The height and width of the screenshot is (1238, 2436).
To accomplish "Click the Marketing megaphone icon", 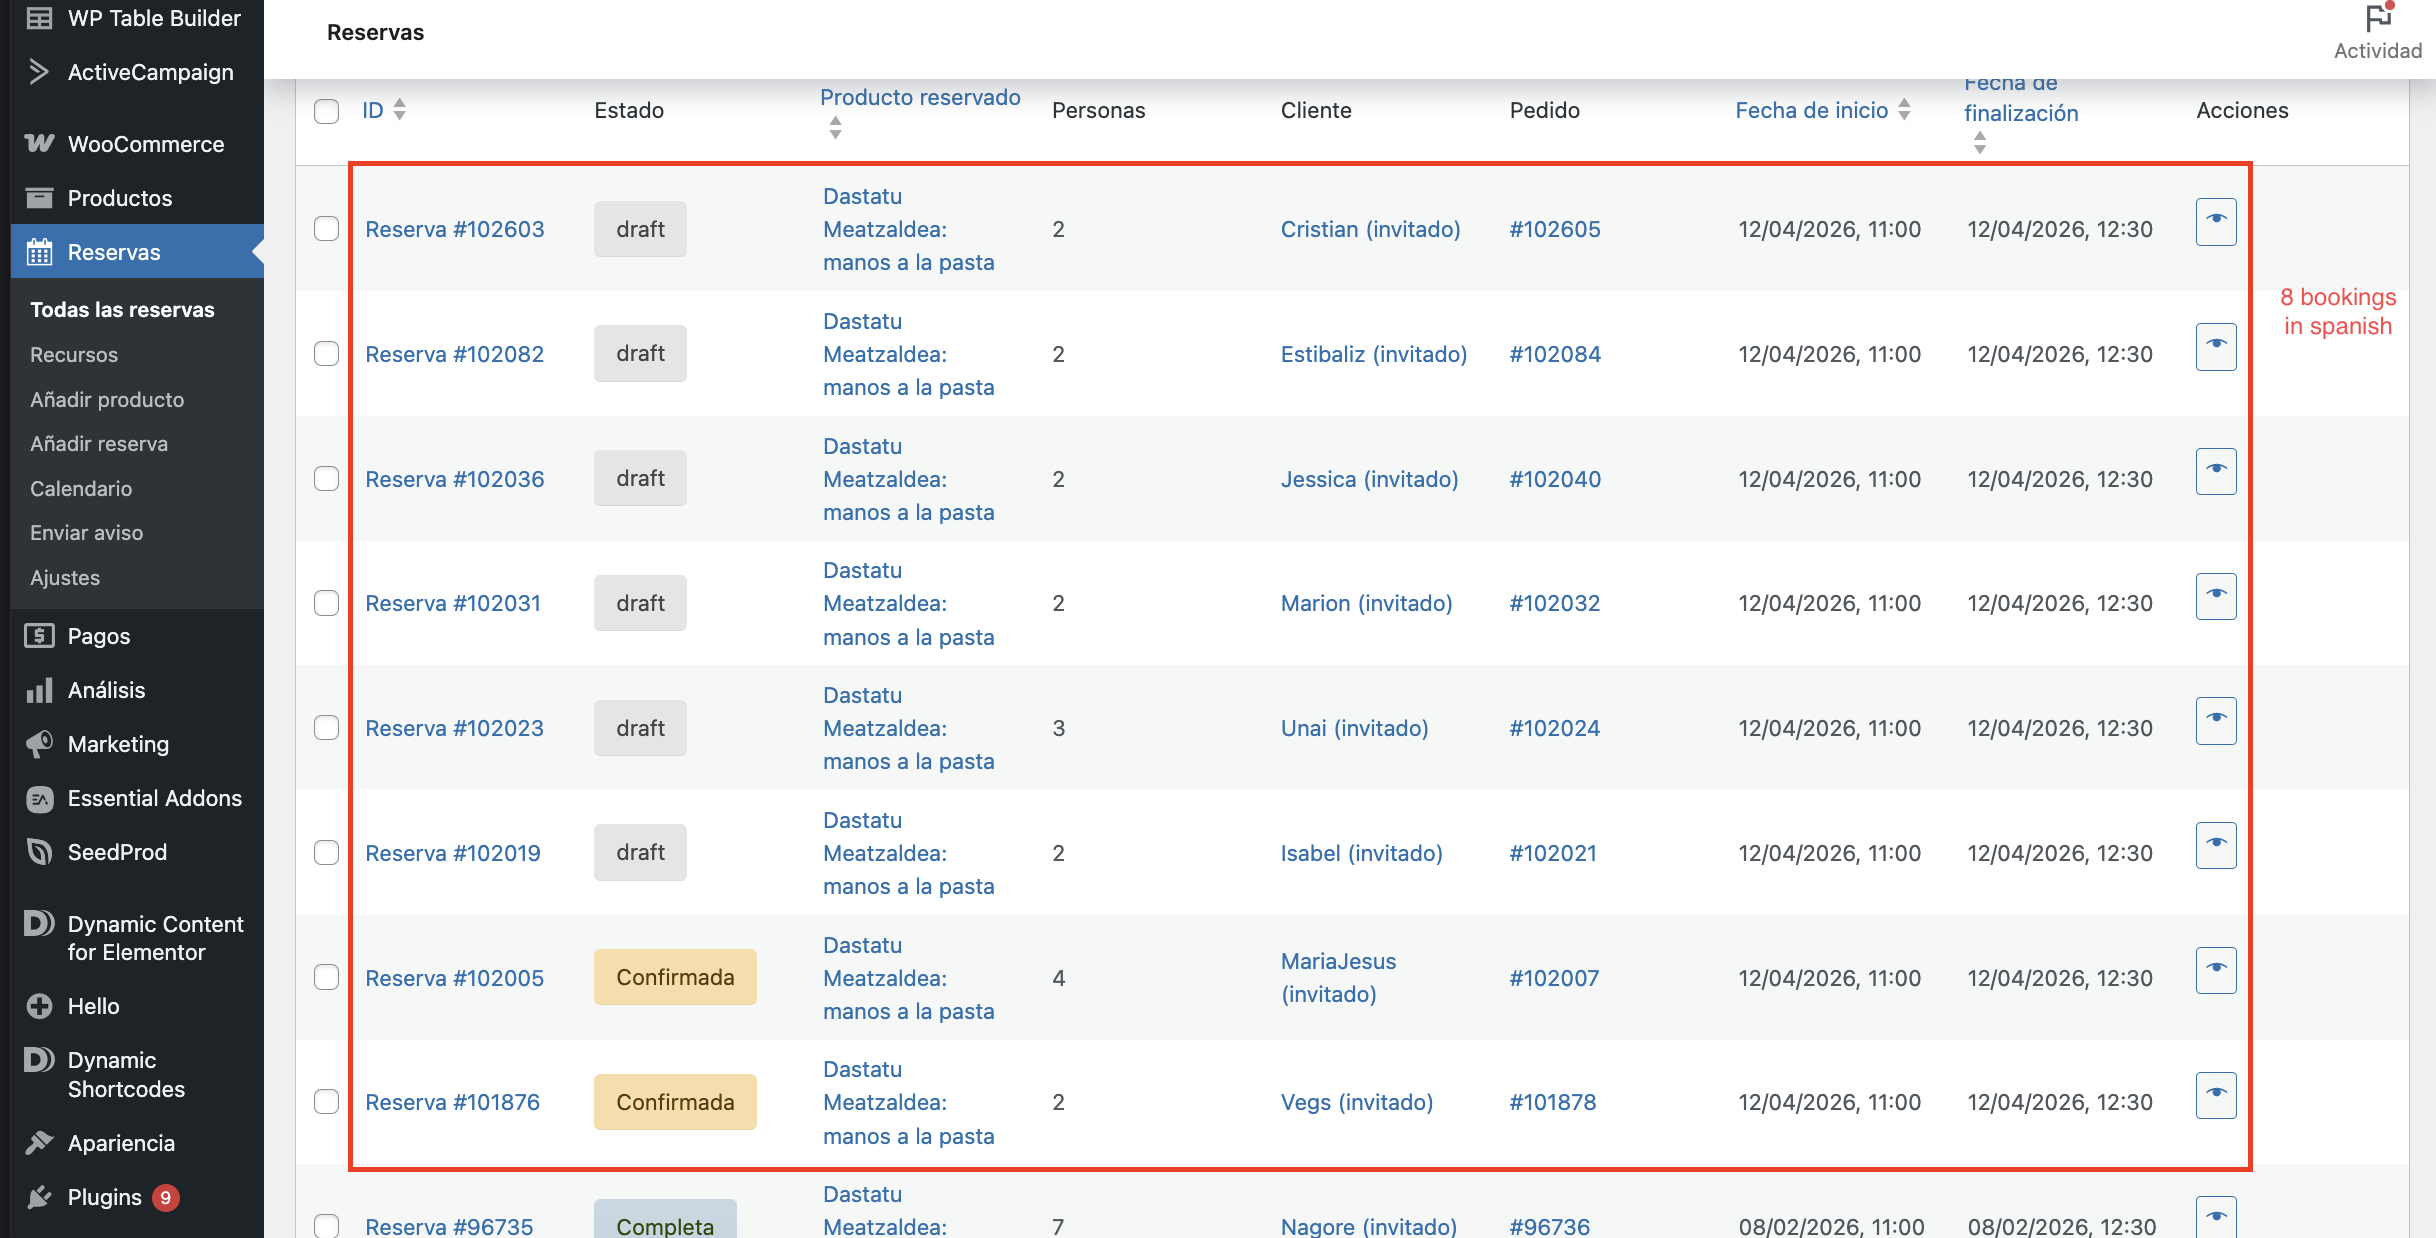I will pos(39,744).
